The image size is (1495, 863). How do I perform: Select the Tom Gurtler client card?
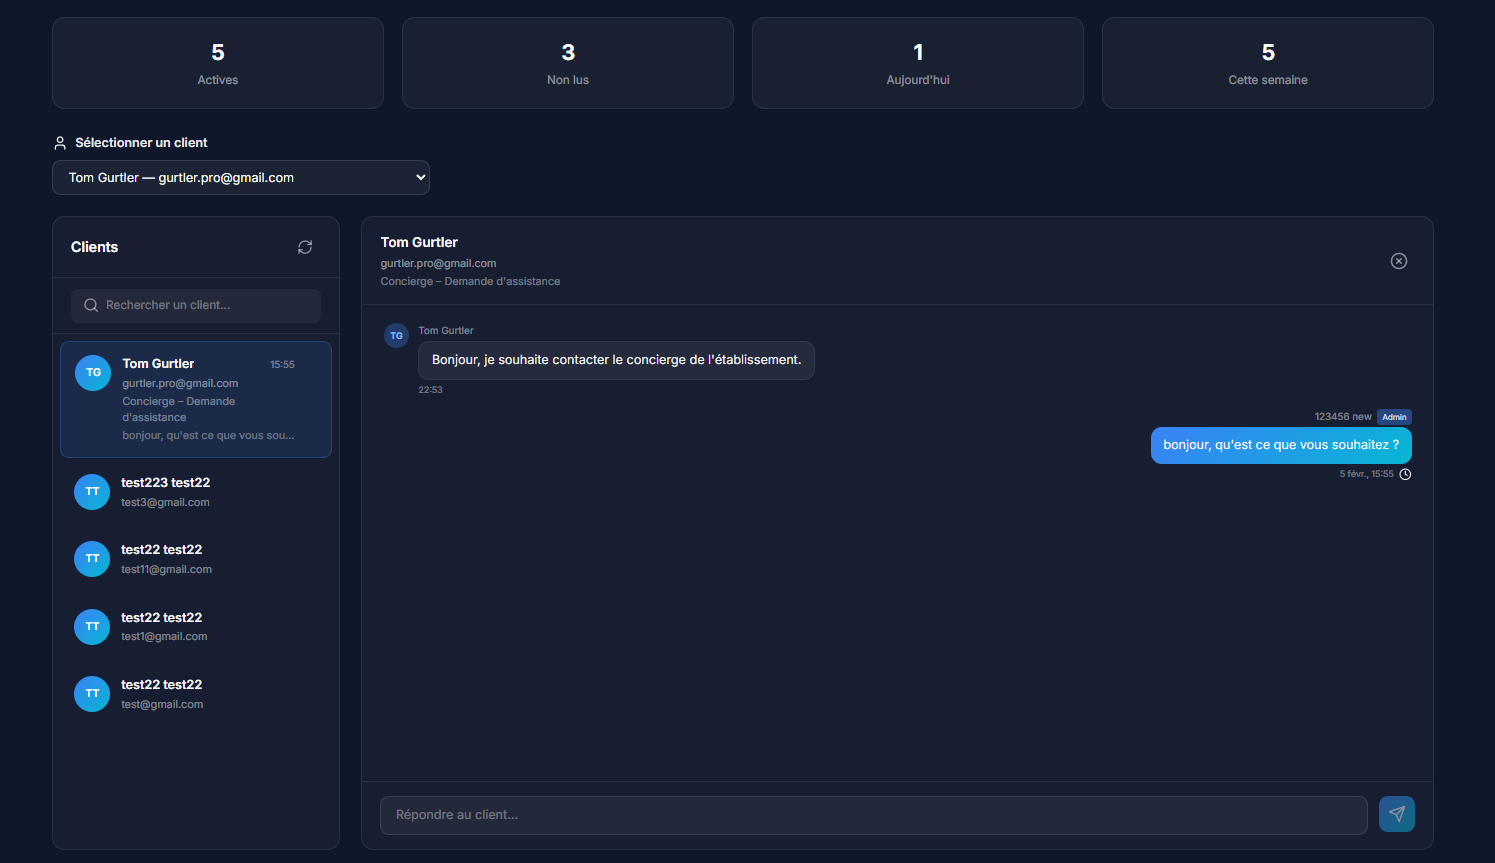[x=196, y=400]
